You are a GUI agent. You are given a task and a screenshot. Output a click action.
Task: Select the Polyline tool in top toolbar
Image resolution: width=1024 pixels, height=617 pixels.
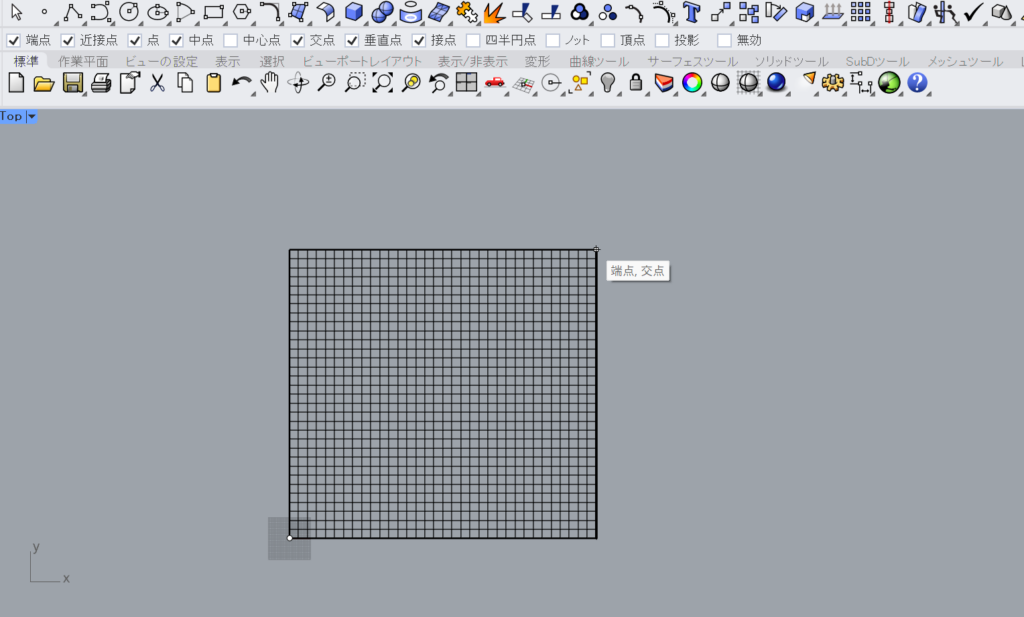pyautogui.click(x=72, y=12)
